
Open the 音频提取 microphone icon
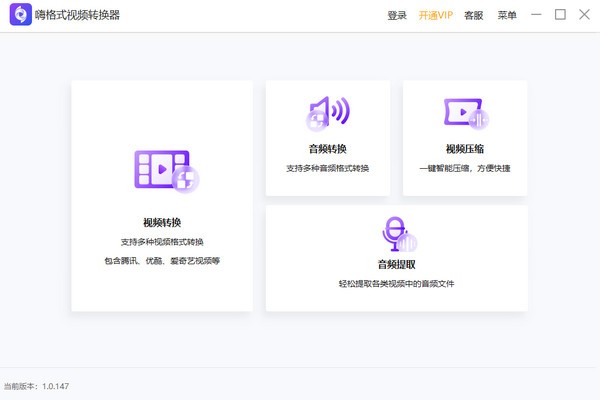397,235
